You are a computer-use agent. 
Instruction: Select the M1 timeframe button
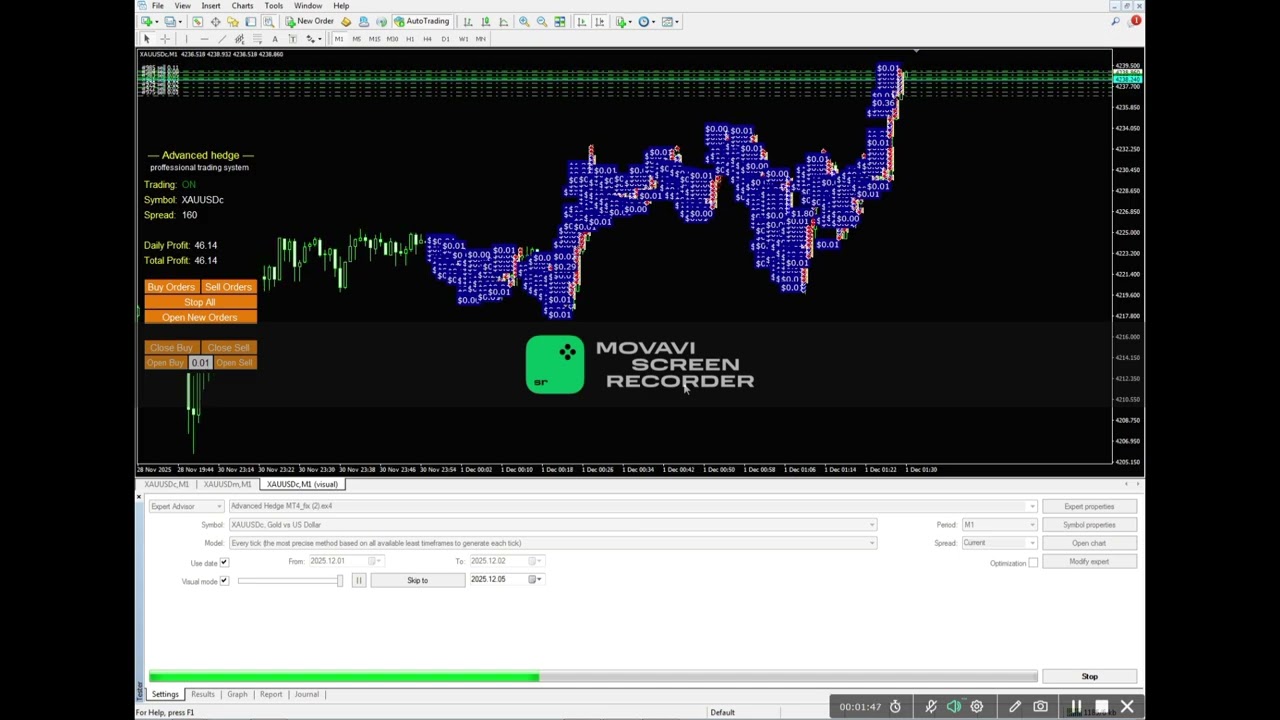(339, 39)
